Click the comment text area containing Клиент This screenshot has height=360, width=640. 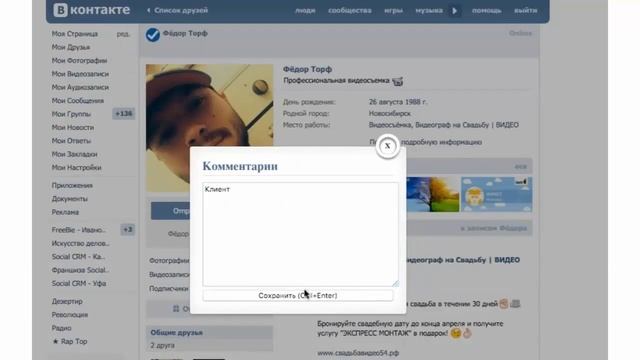point(300,234)
